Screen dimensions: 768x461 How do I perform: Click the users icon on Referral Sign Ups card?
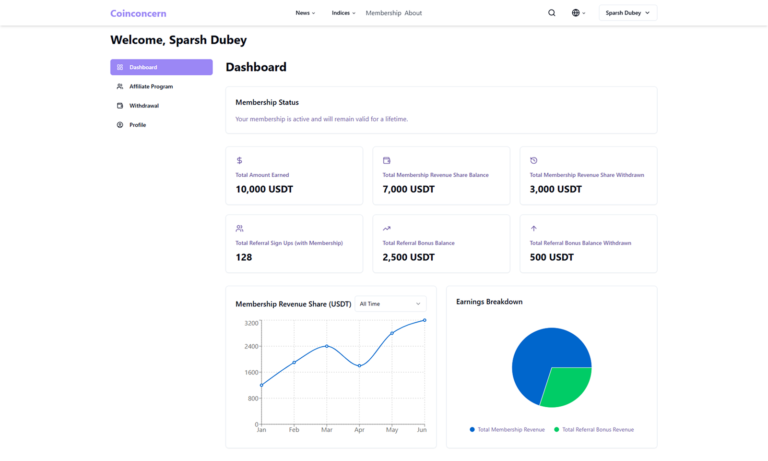point(239,228)
